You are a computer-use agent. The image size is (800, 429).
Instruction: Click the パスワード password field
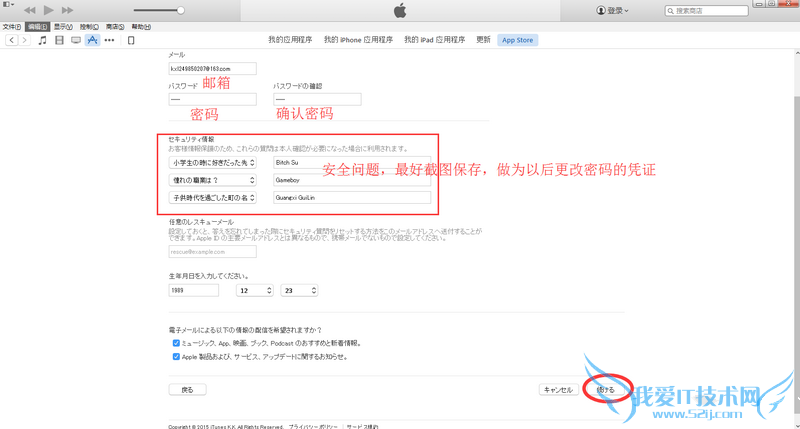tap(212, 99)
